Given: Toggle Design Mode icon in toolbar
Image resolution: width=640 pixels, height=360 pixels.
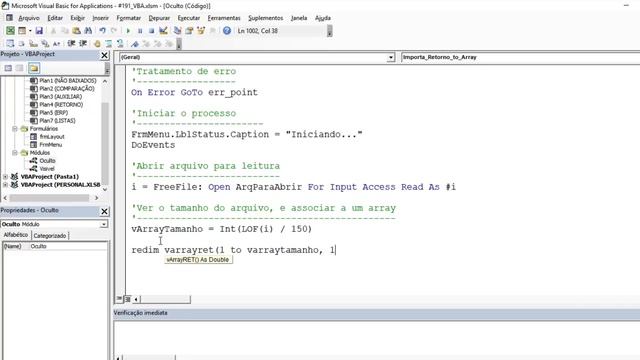Looking at the screenshot, I should click(x=163, y=31).
